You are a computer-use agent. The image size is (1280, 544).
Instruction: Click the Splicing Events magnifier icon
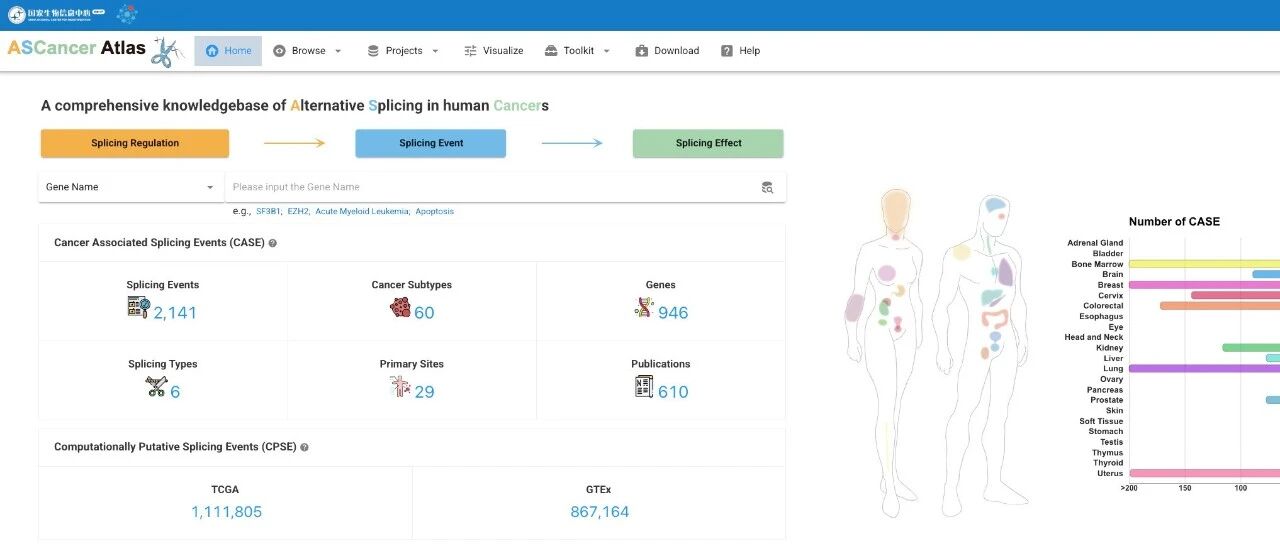pos(138,308)
